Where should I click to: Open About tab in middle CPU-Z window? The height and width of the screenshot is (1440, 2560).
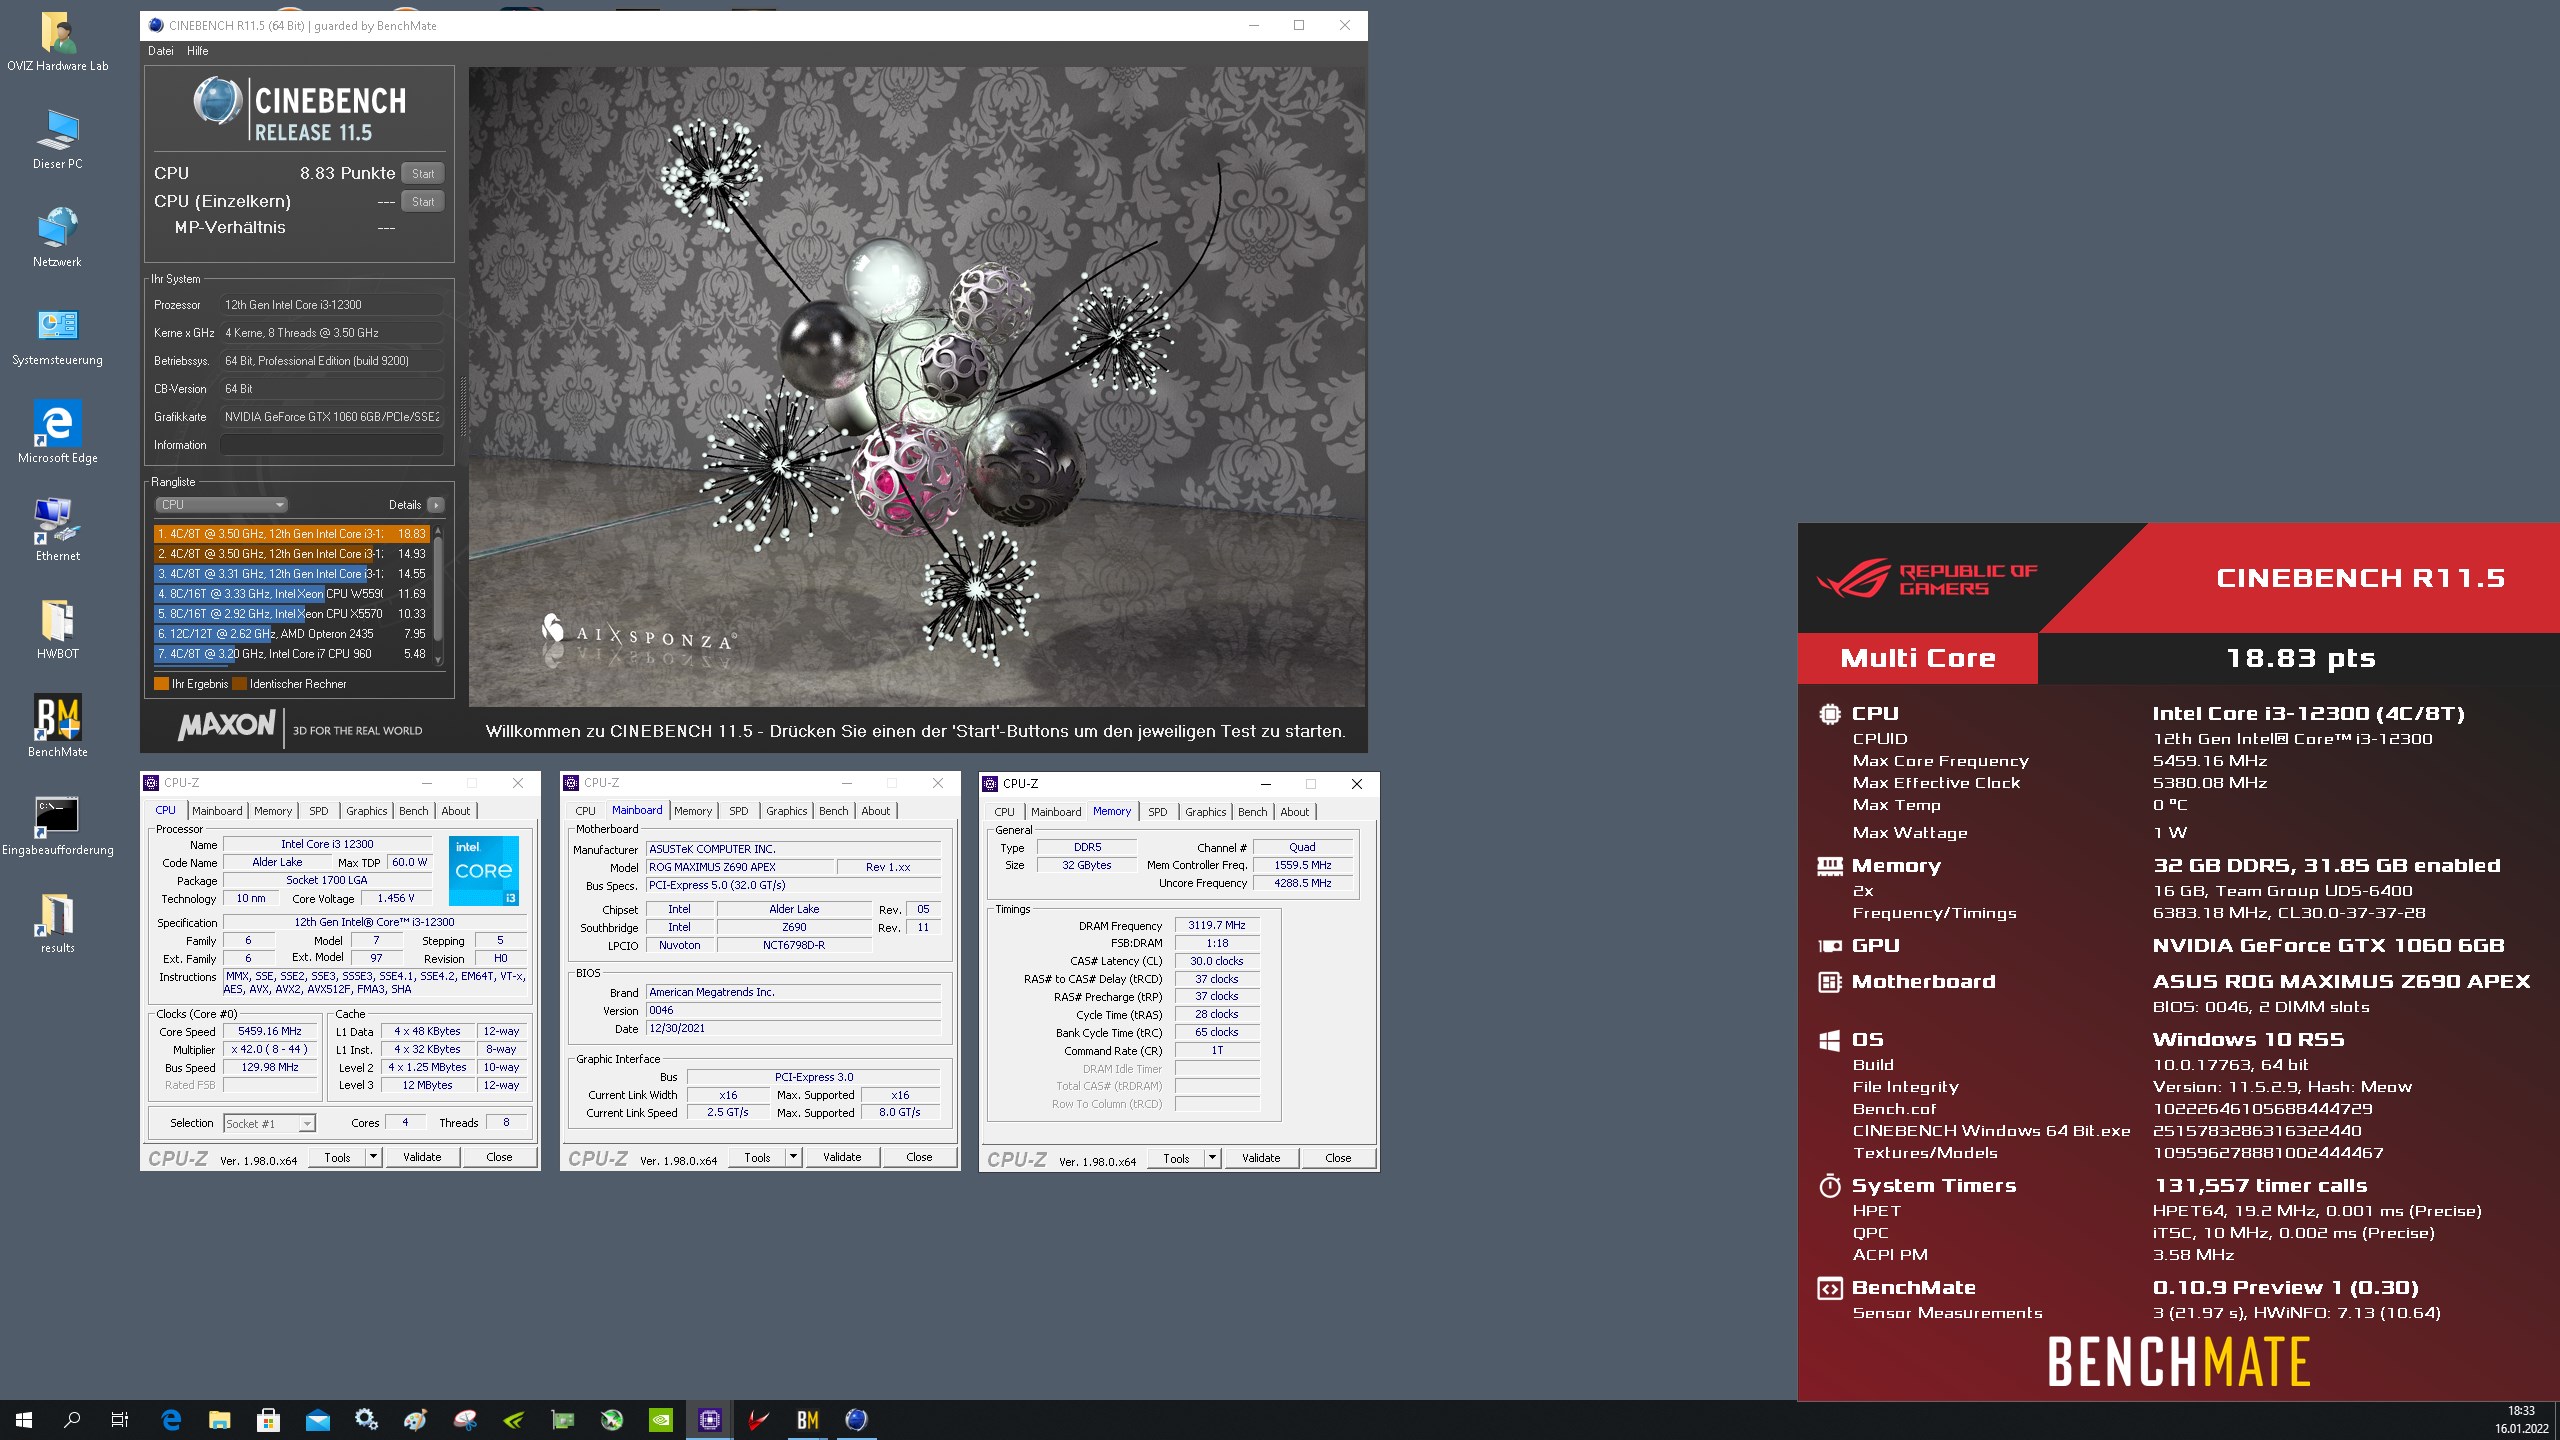point(876,811)
